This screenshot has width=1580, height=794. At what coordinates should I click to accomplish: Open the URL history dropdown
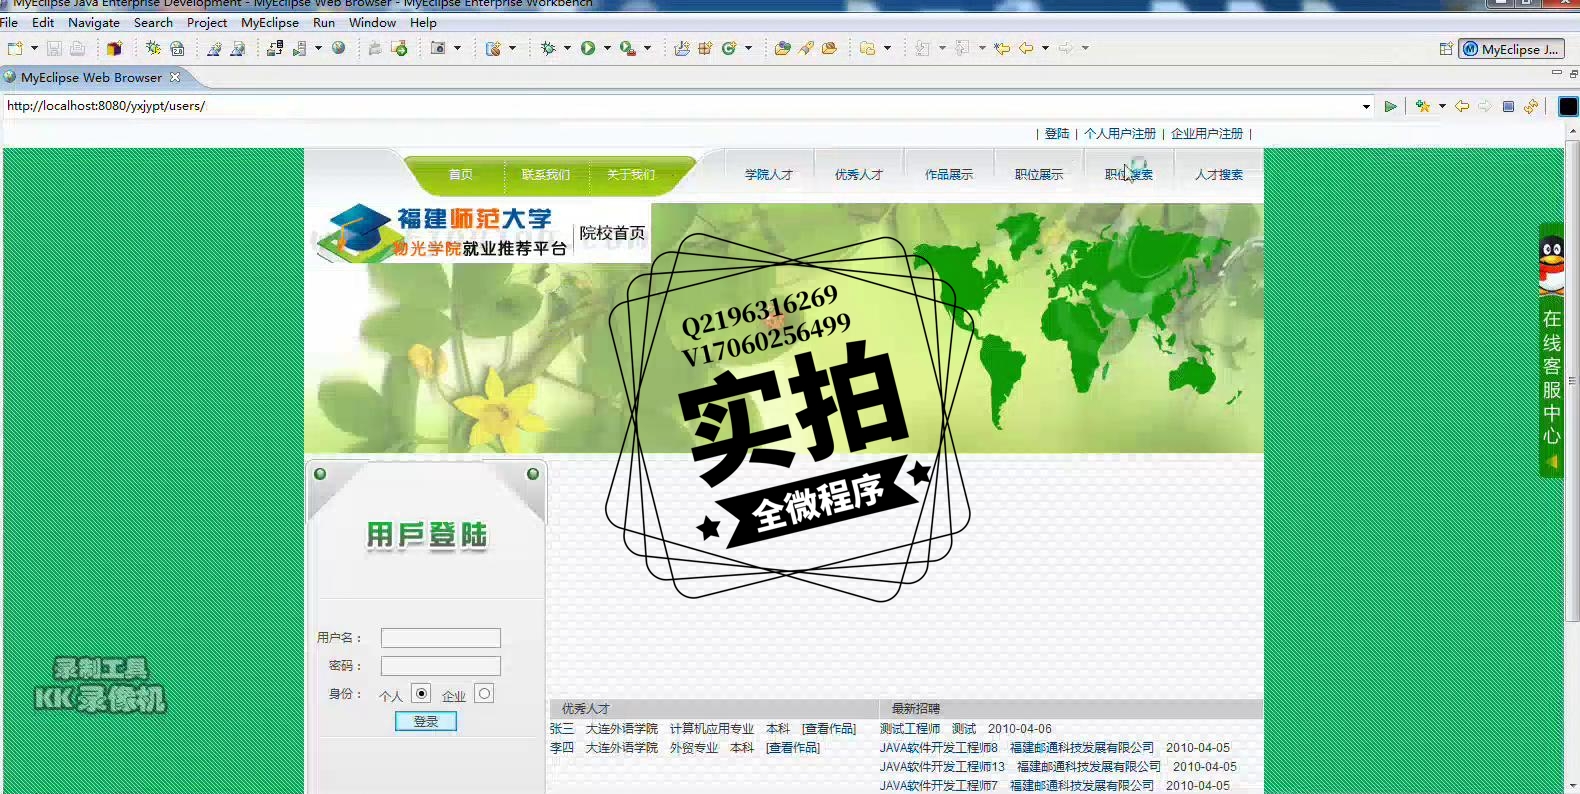coord(1366,106)
